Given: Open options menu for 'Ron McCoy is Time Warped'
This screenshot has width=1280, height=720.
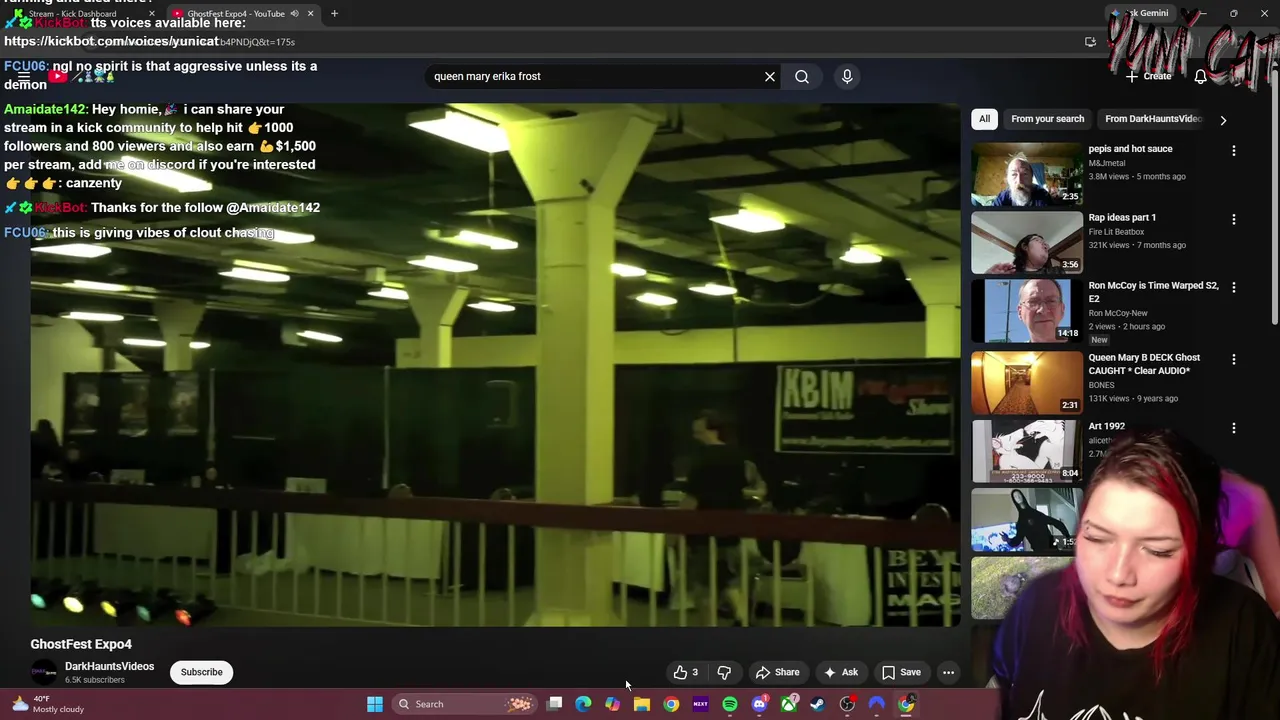Looking at the screenshot, I should coord(1234,287).
